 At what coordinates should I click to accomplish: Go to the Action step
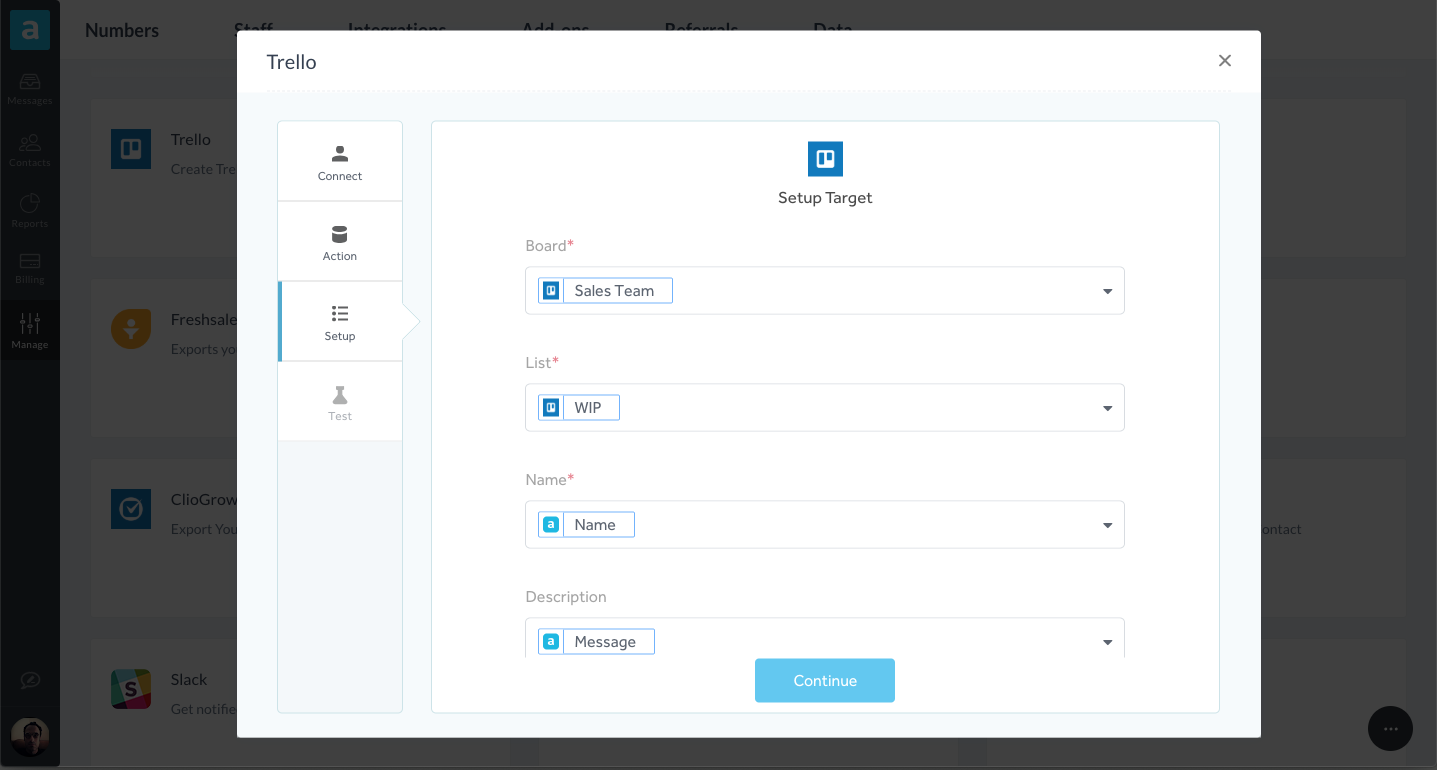[x=340, y=242]
